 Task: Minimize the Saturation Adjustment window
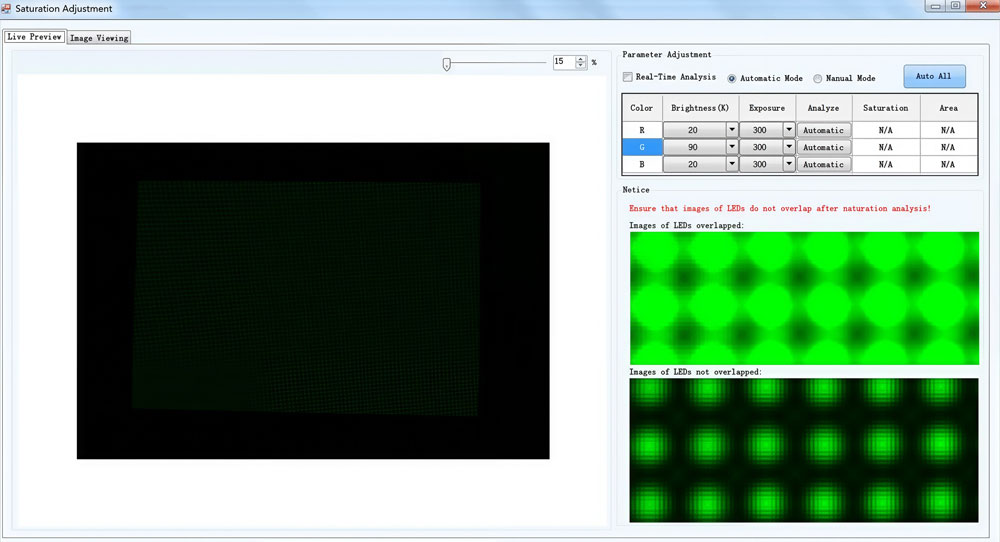(x=936, y=6)
